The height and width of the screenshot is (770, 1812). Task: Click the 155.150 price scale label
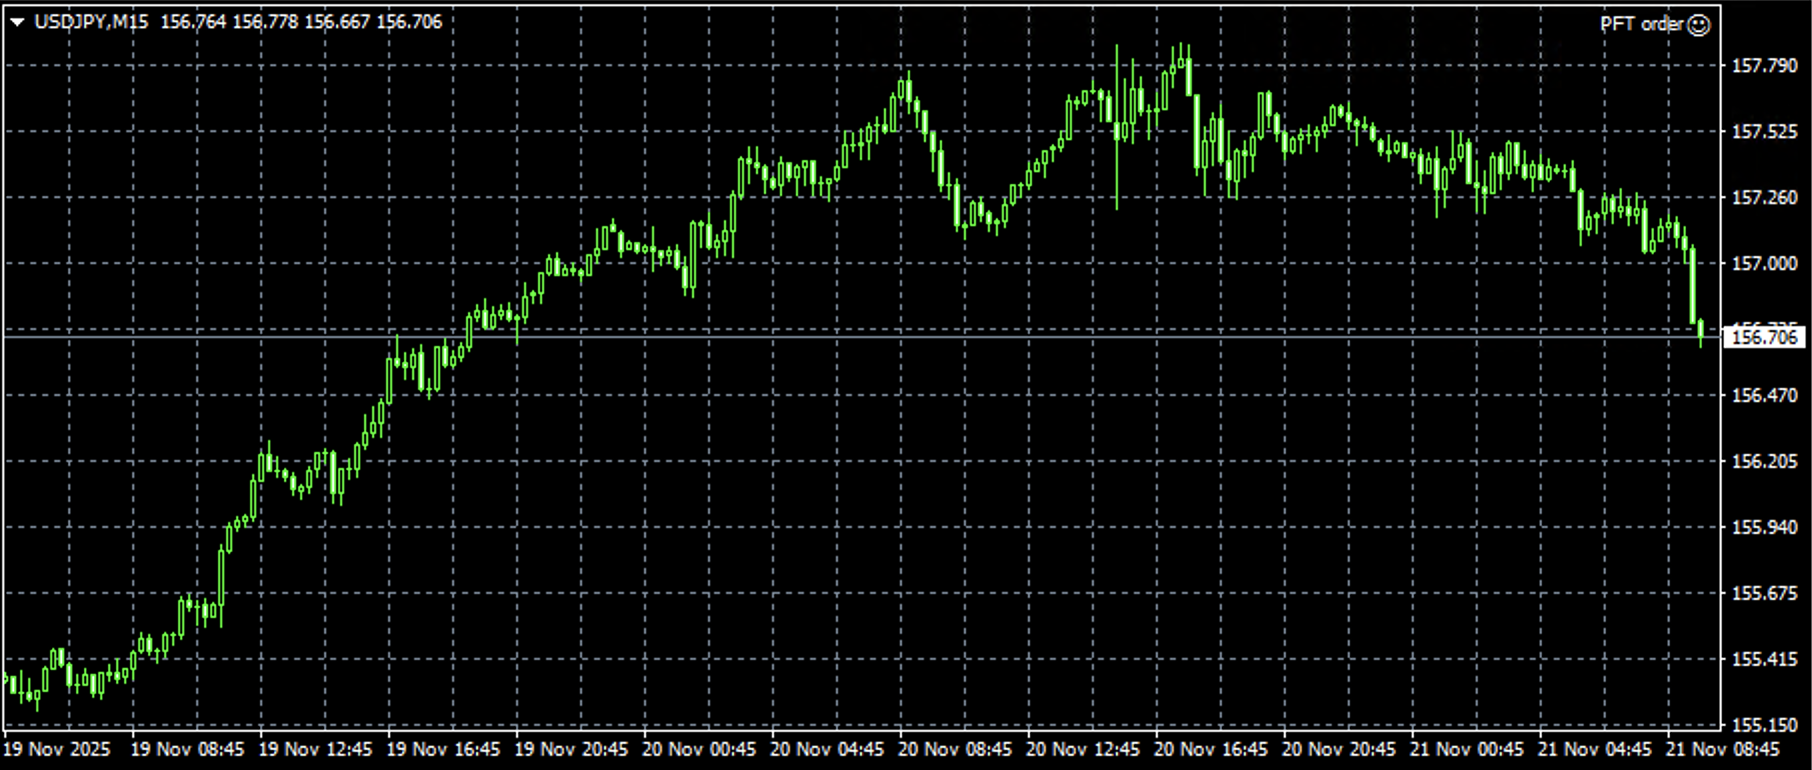coord(1764,725)
